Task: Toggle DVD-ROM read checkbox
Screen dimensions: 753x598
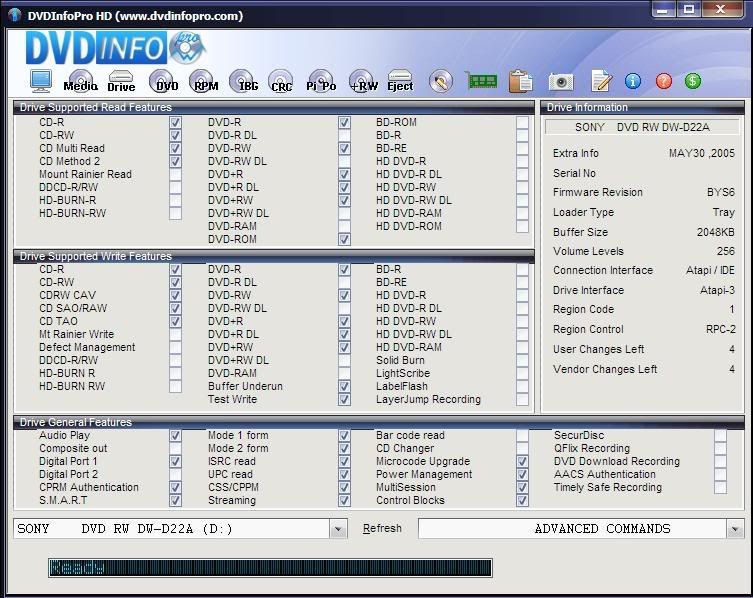Action: (x=344, y=239)
